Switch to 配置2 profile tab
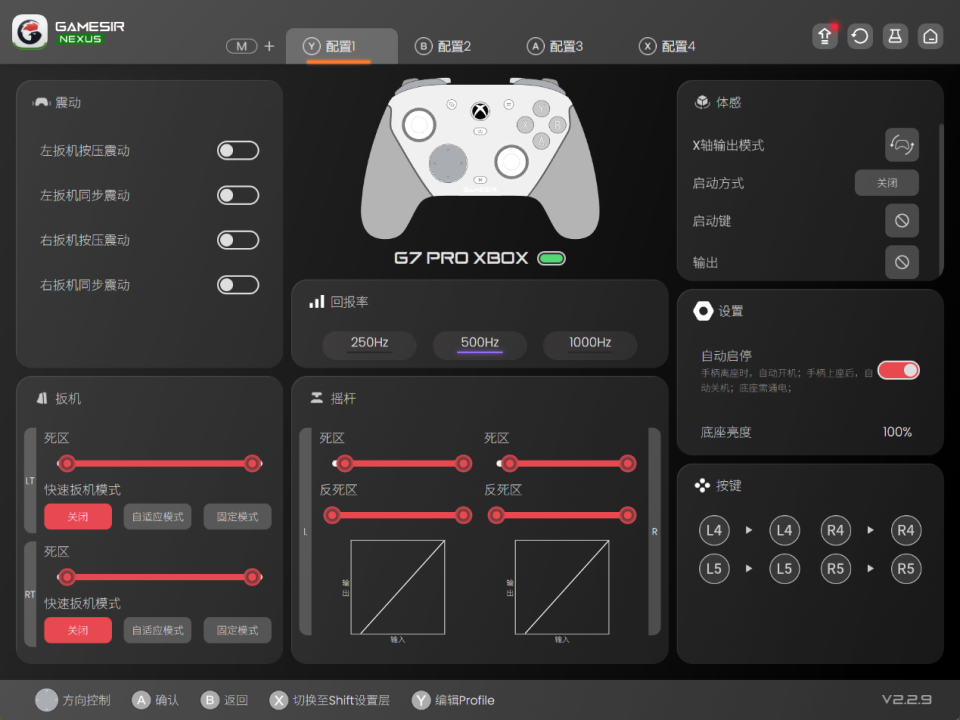960x720 pixels. pyautogui.click(x=443, y=46)
